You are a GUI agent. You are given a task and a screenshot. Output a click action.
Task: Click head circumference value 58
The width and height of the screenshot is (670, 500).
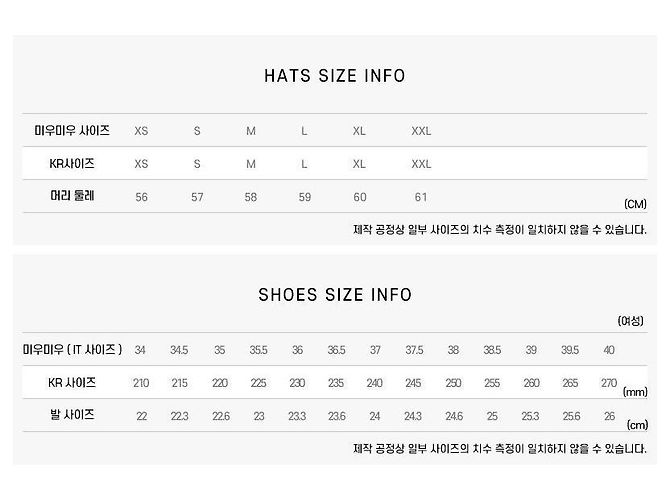point(251,197)
